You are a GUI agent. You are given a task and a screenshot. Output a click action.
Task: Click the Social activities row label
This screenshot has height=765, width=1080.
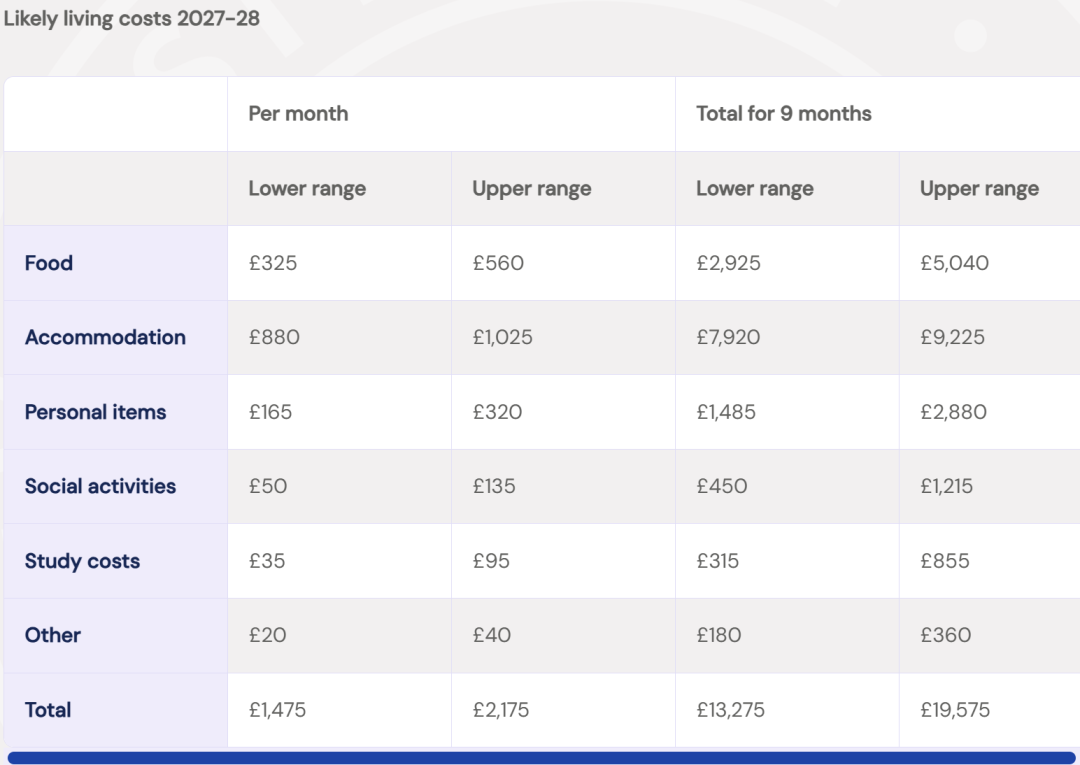click(100, 486)
